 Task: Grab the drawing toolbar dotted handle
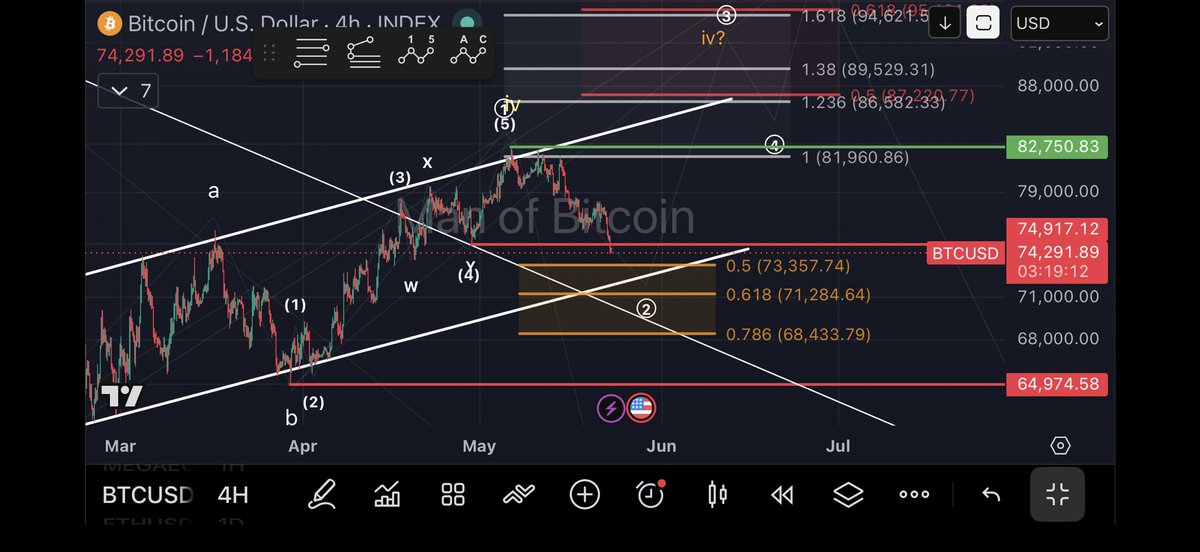pos(268,54)
